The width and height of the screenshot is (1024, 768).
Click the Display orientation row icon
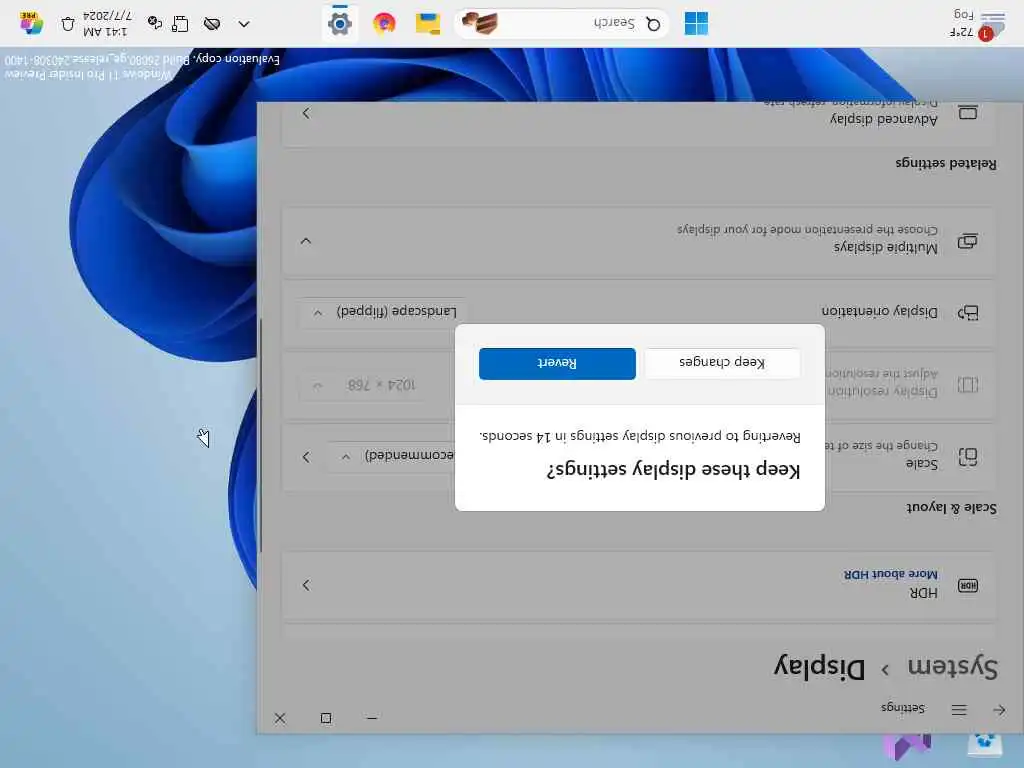(x=967, y=312)
